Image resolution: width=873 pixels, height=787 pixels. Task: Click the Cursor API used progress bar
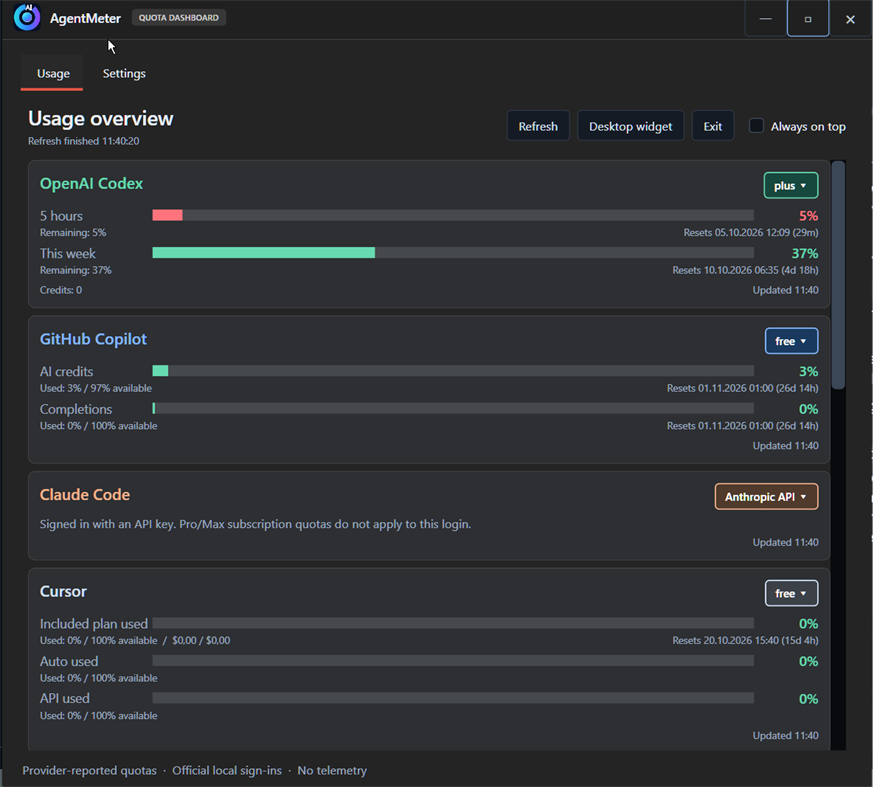[453, 698]
